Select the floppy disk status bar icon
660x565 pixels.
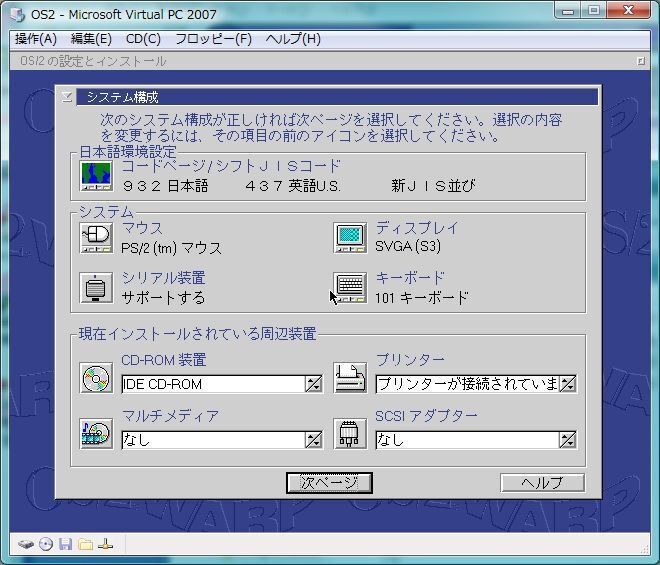[66, 544]
